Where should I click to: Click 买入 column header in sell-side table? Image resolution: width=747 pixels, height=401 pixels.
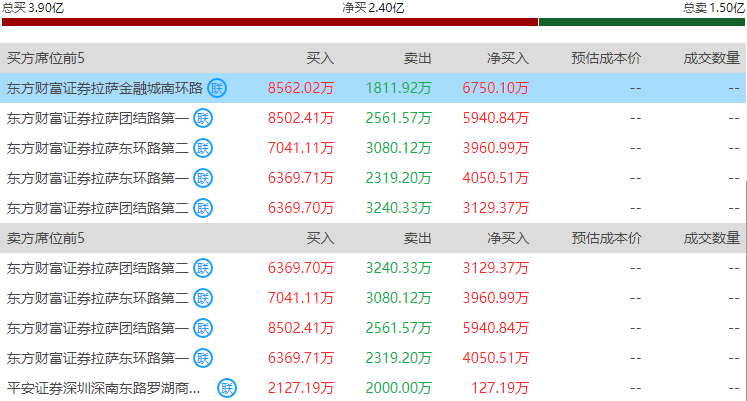click(320, 238)
